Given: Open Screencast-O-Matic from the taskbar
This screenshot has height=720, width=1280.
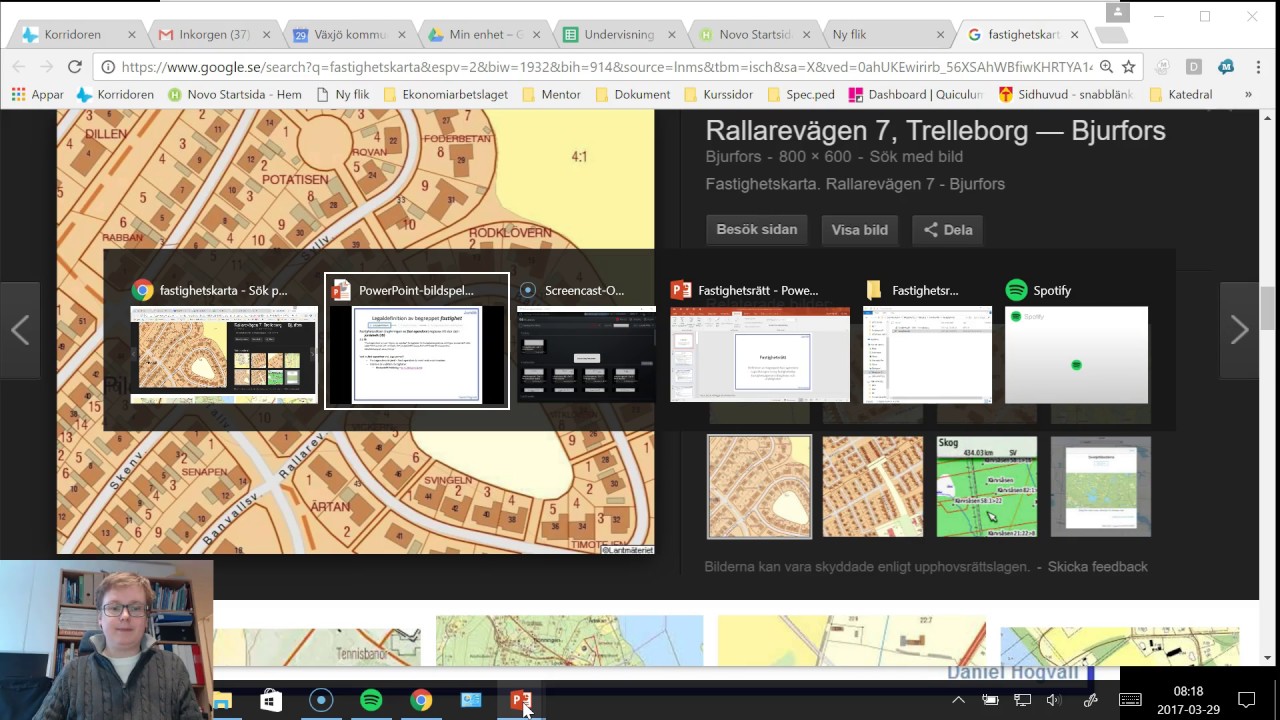Looking at the screenshot, I should pyautogui.click(x=321, y=700).
